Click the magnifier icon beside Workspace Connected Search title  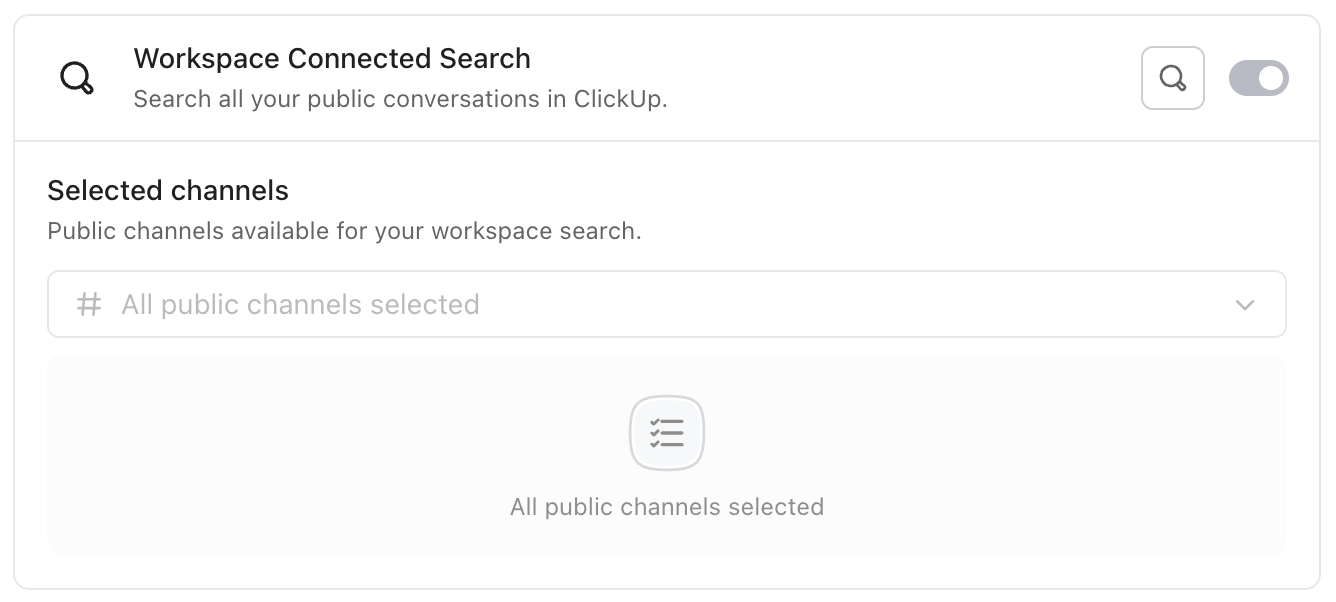coord(77,77)
